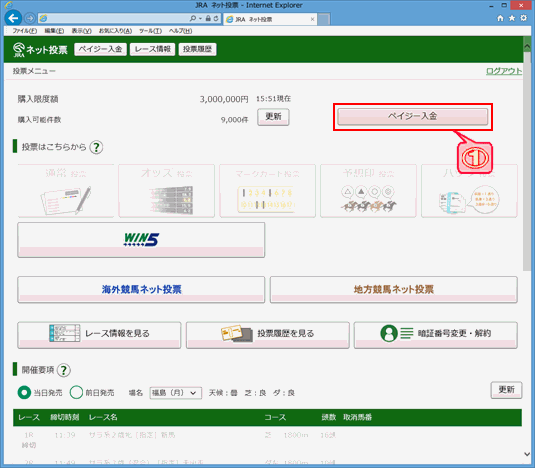Screen dimensions: 535x468
Task: Click the 購入可能件数 9,000件 value
Action: tap(234, 120)
